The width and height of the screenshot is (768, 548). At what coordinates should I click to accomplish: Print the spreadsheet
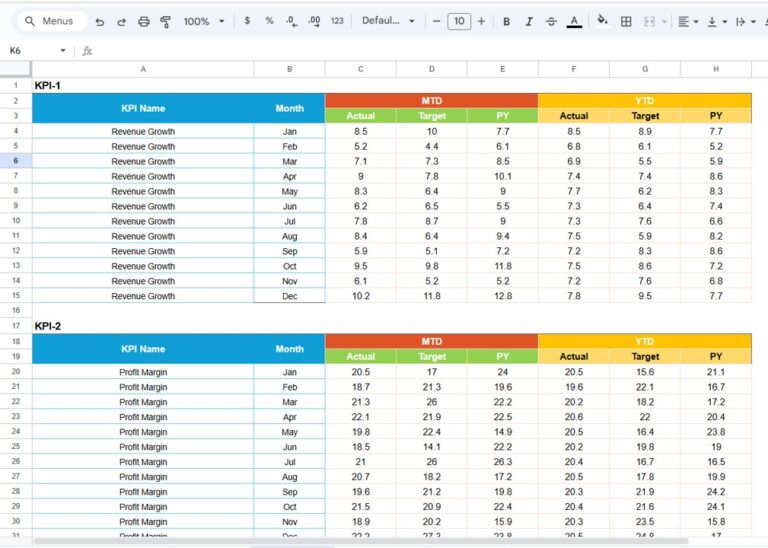tap(144, 22)
